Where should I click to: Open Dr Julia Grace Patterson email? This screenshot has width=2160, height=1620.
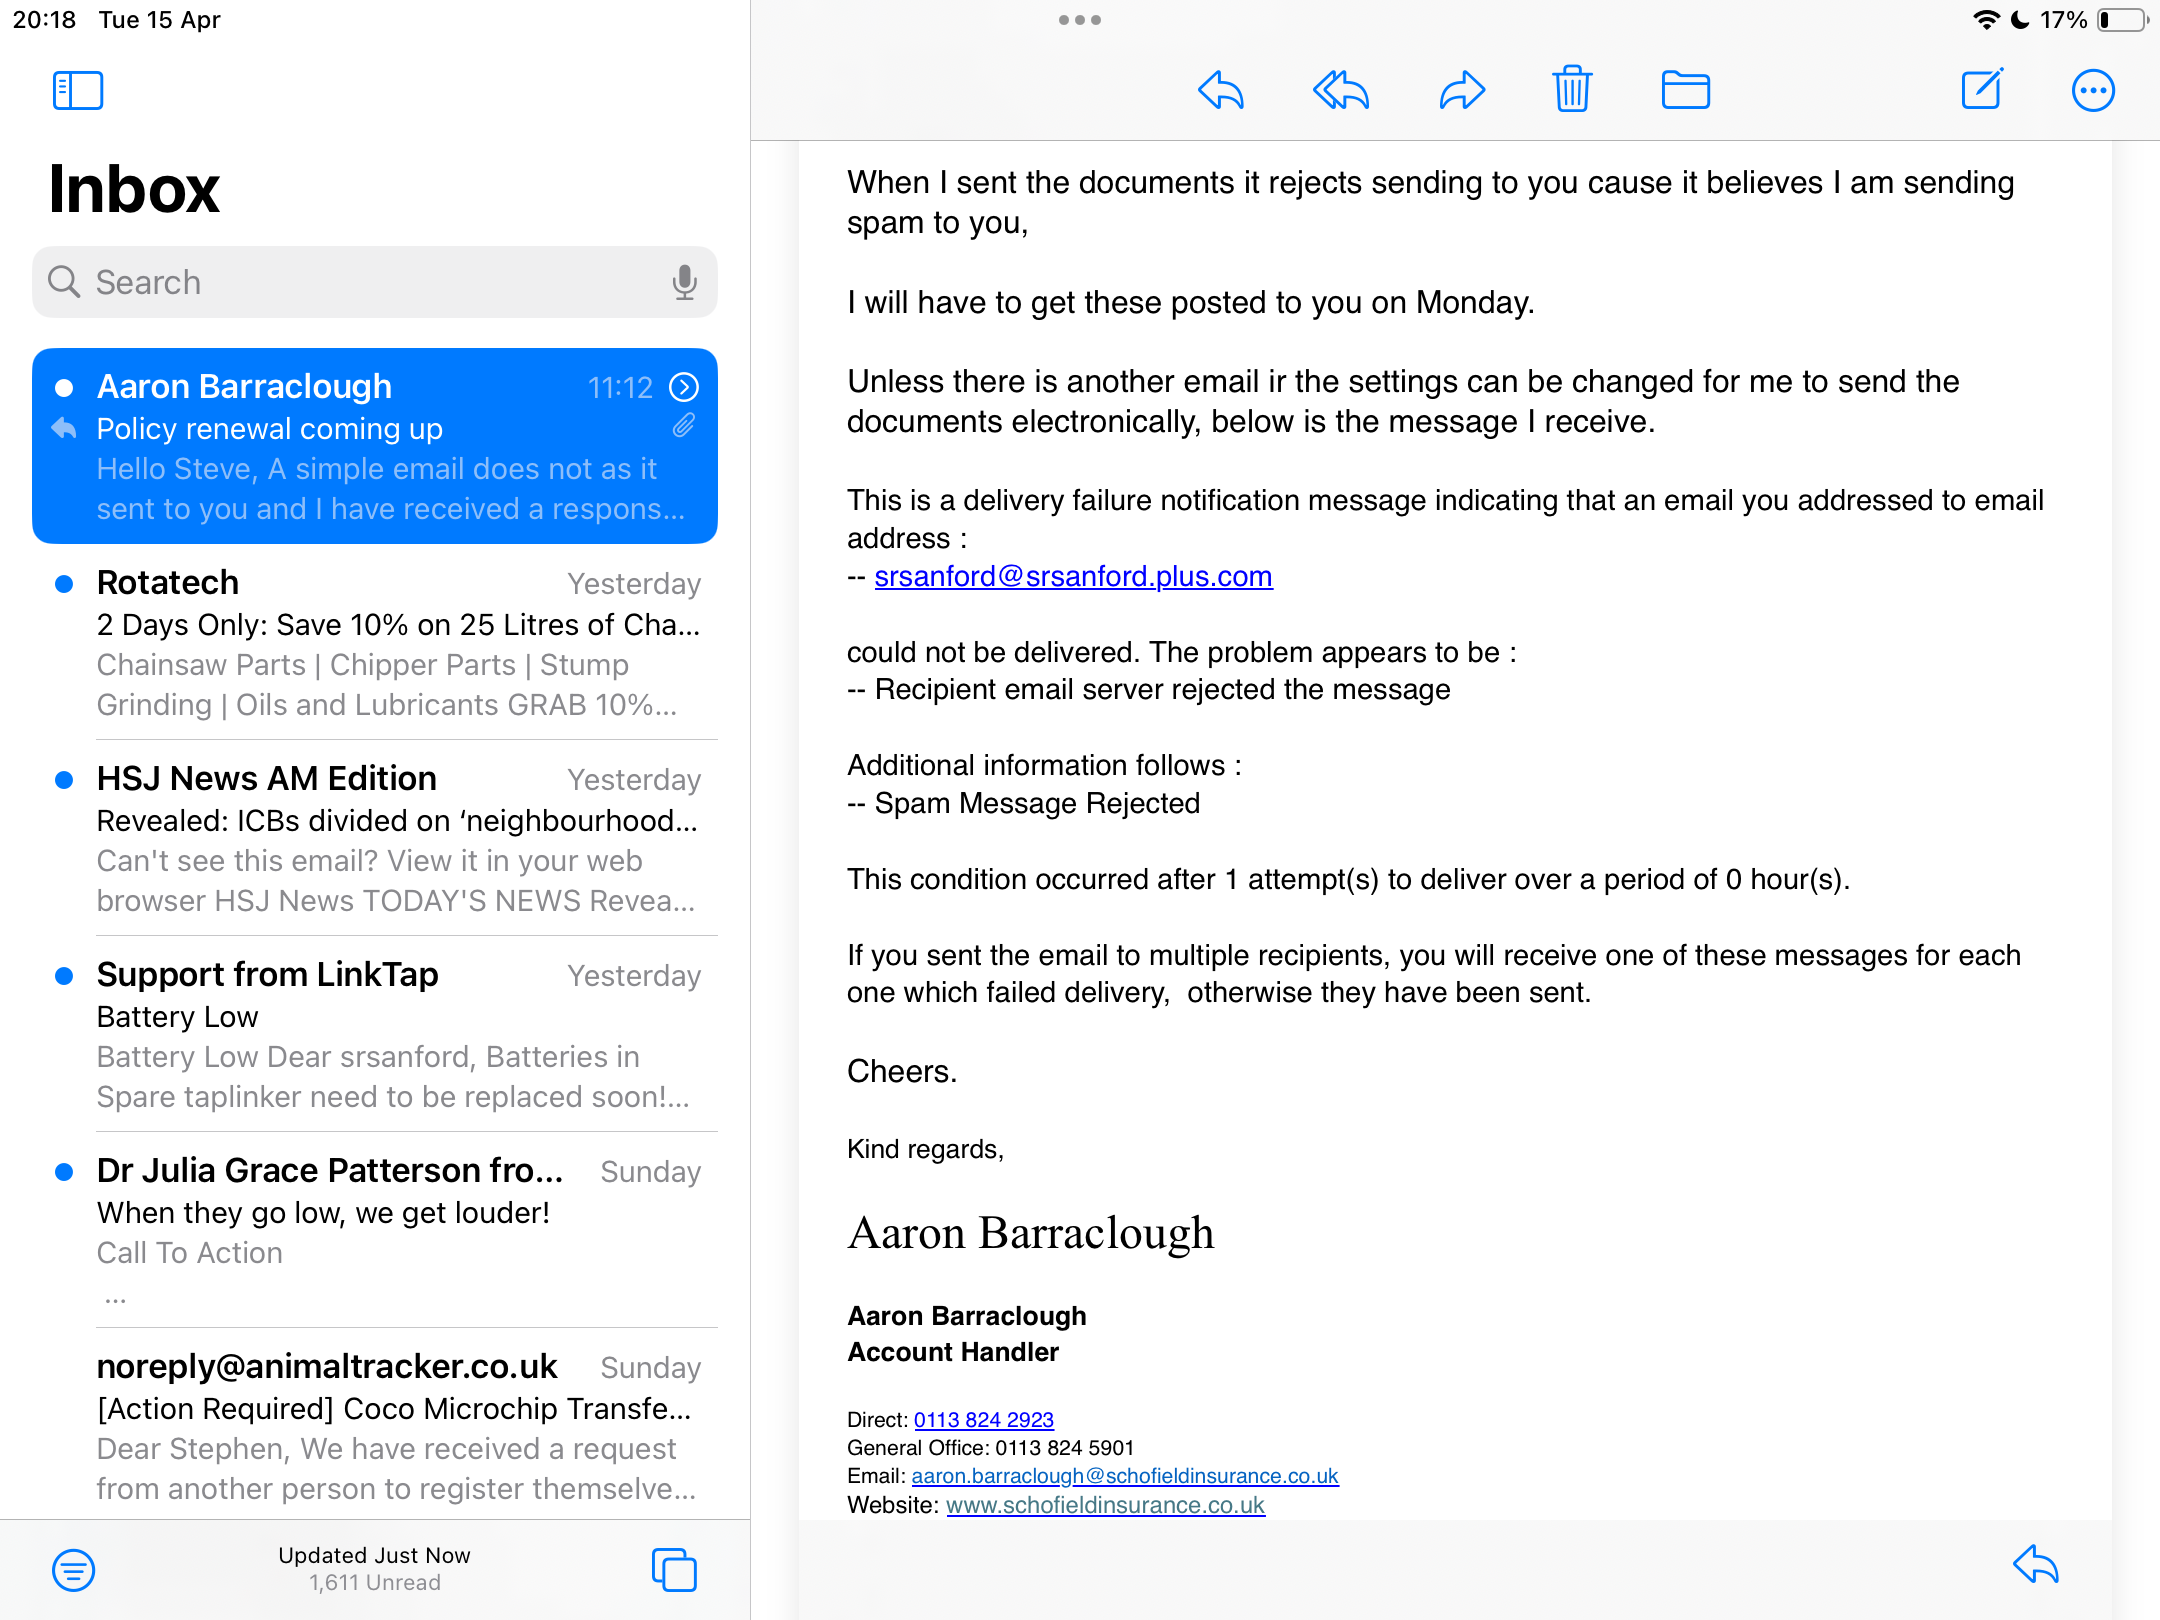375,1230
